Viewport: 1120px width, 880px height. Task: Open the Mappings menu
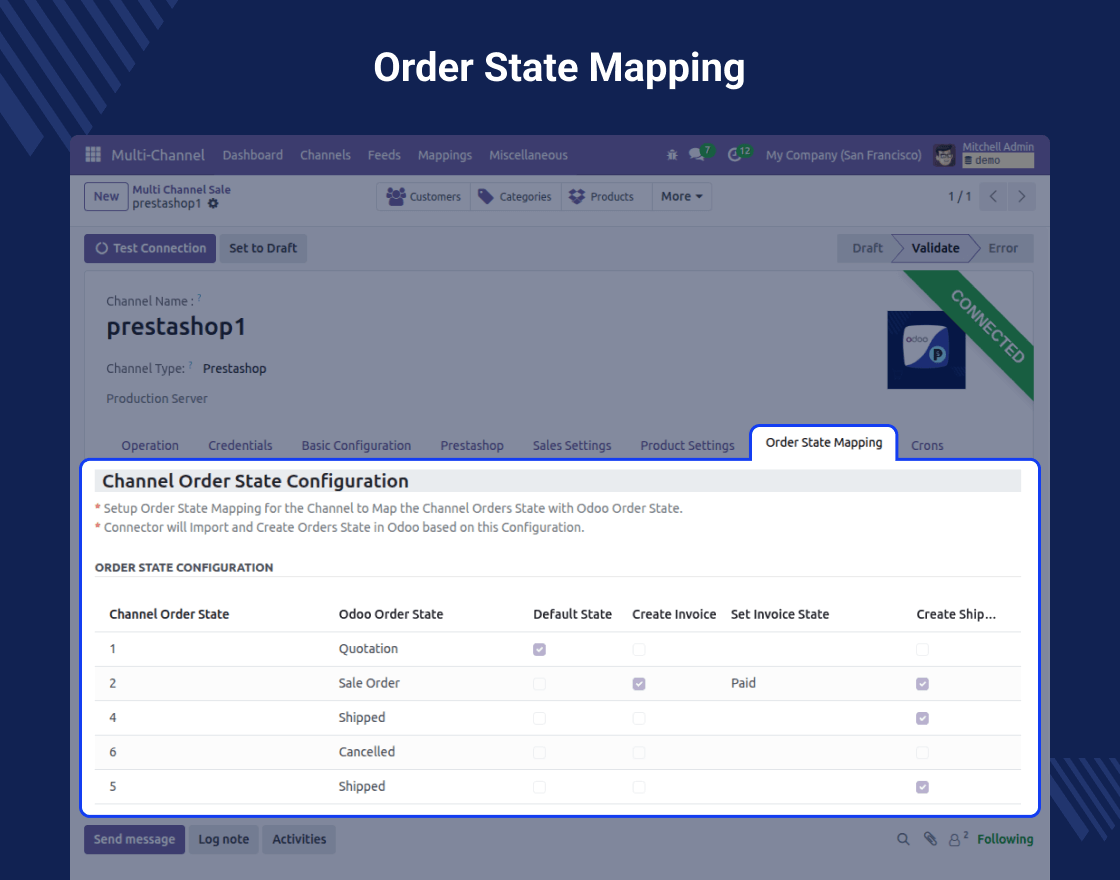(444, 155)
